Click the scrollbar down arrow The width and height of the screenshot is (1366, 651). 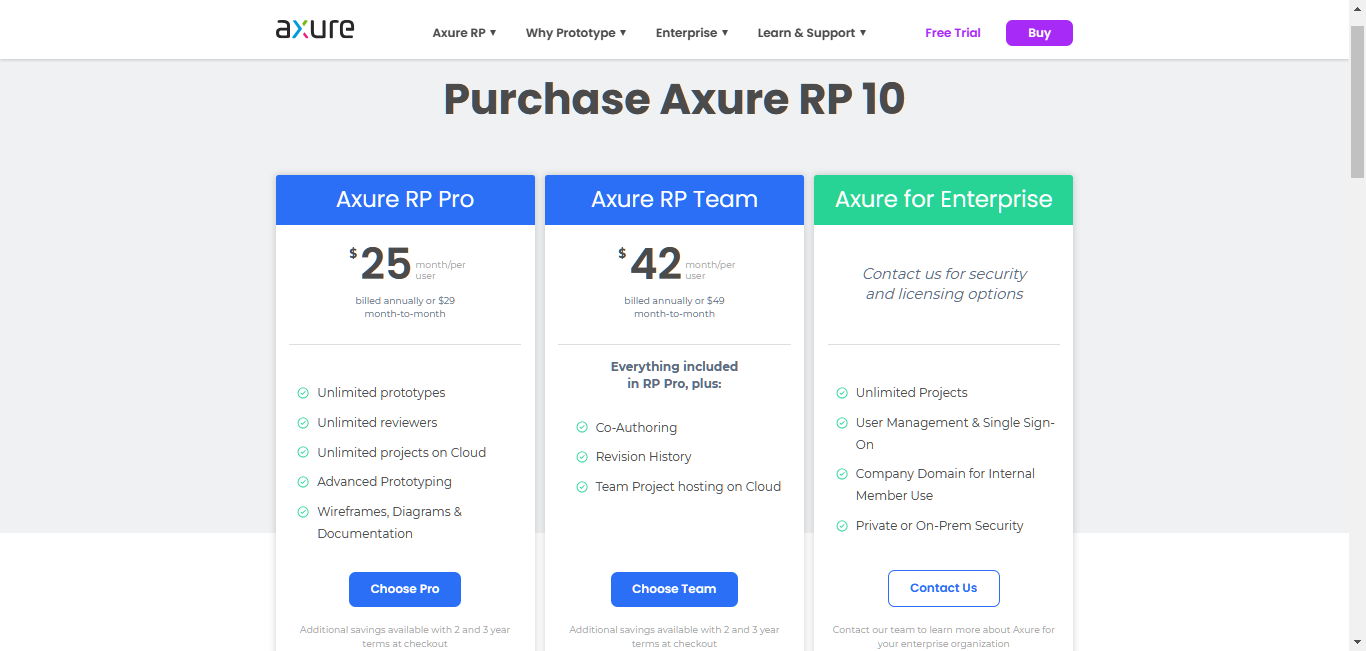(1357, 641)
